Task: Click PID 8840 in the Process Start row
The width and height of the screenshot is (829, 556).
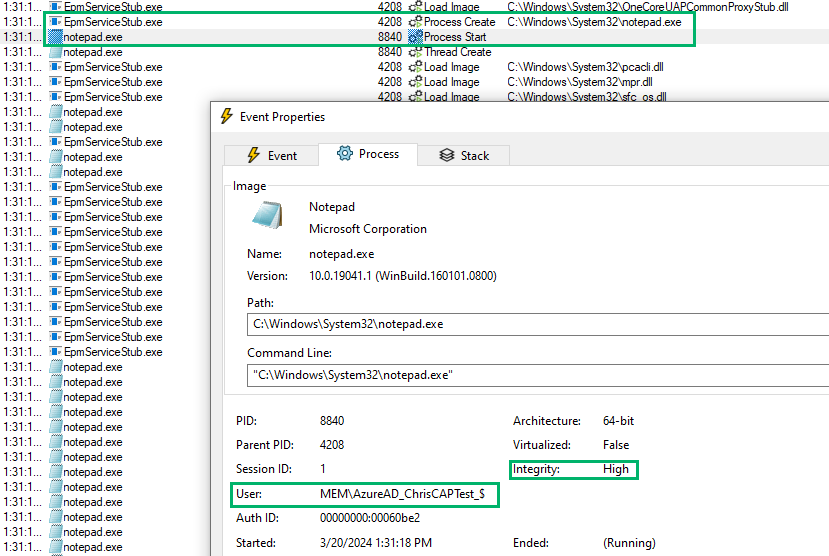Action: point(390,37)
